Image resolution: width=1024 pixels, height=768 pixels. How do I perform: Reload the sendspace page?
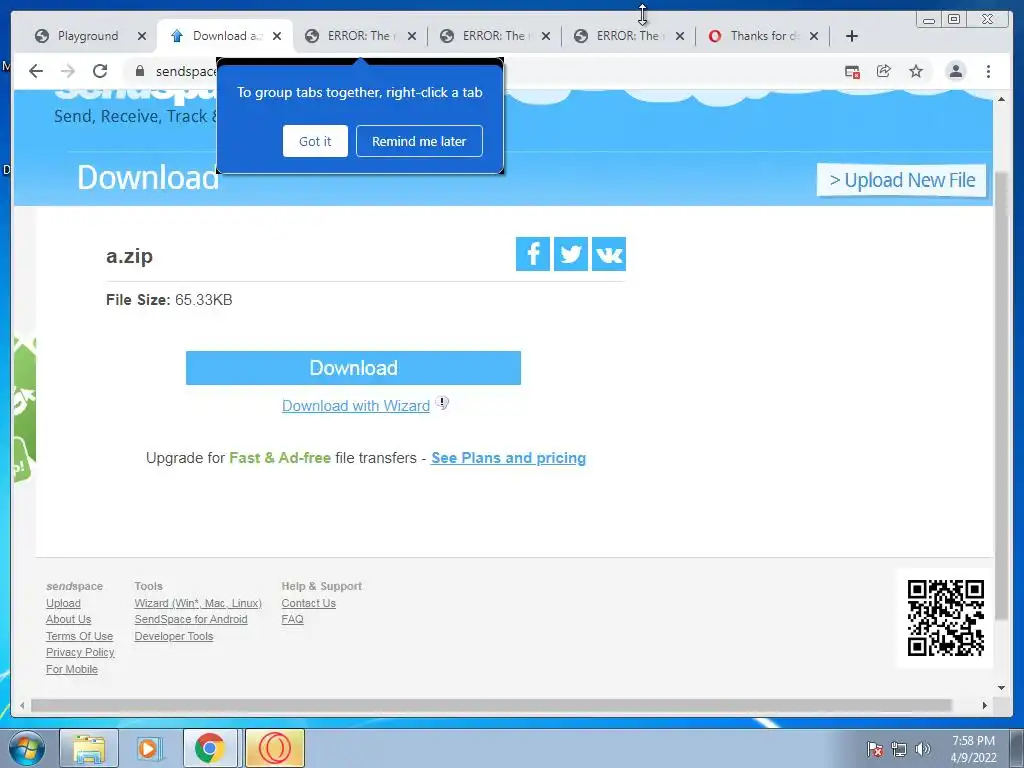(100, 71)
